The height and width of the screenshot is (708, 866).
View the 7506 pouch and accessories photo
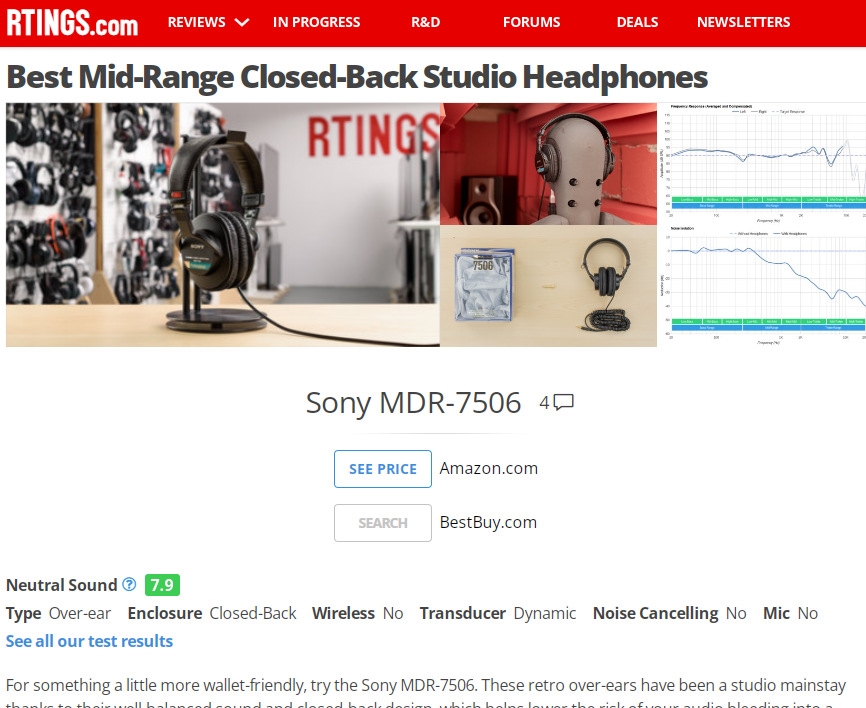pyautogui.click(x=548, y=286)
